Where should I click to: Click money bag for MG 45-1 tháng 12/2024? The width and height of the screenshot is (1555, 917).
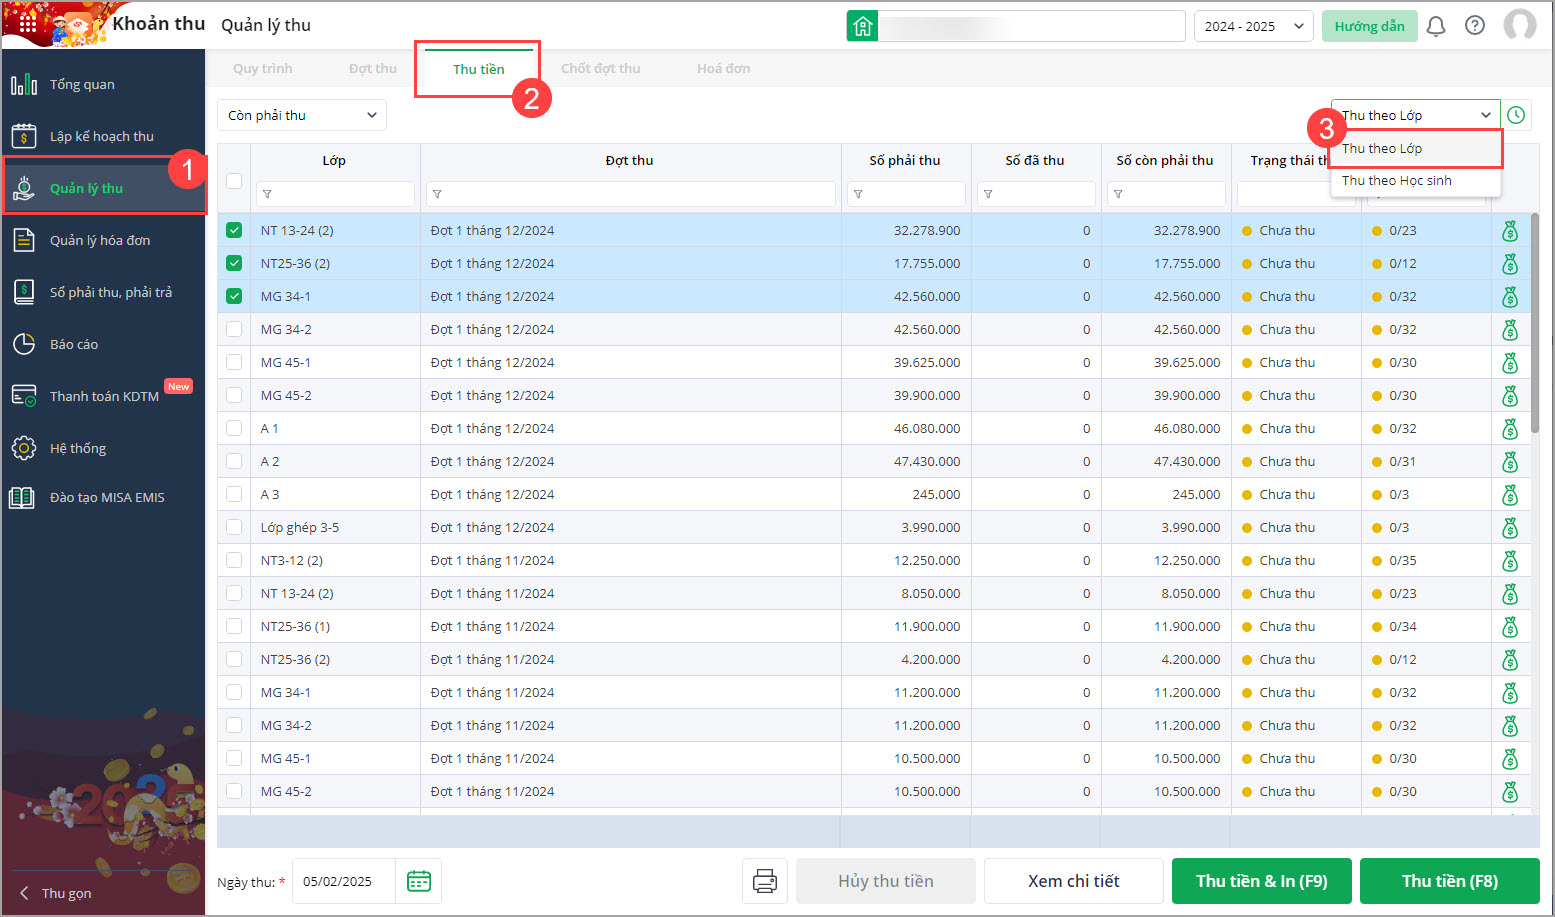[x=1510, y=363]
